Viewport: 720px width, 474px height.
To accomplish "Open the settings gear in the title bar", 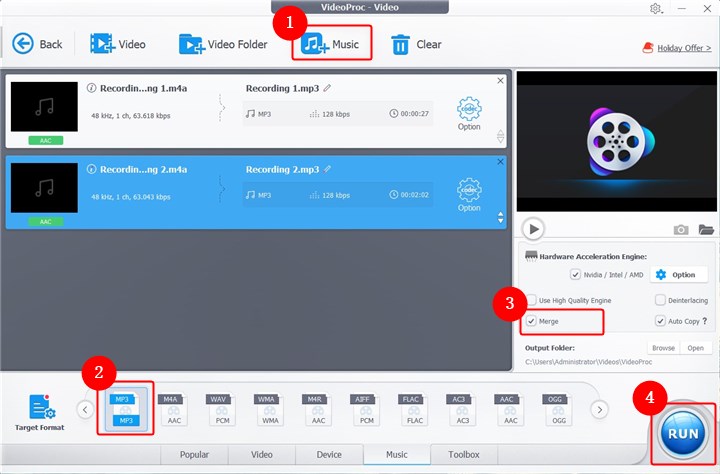I will (655, 8).
